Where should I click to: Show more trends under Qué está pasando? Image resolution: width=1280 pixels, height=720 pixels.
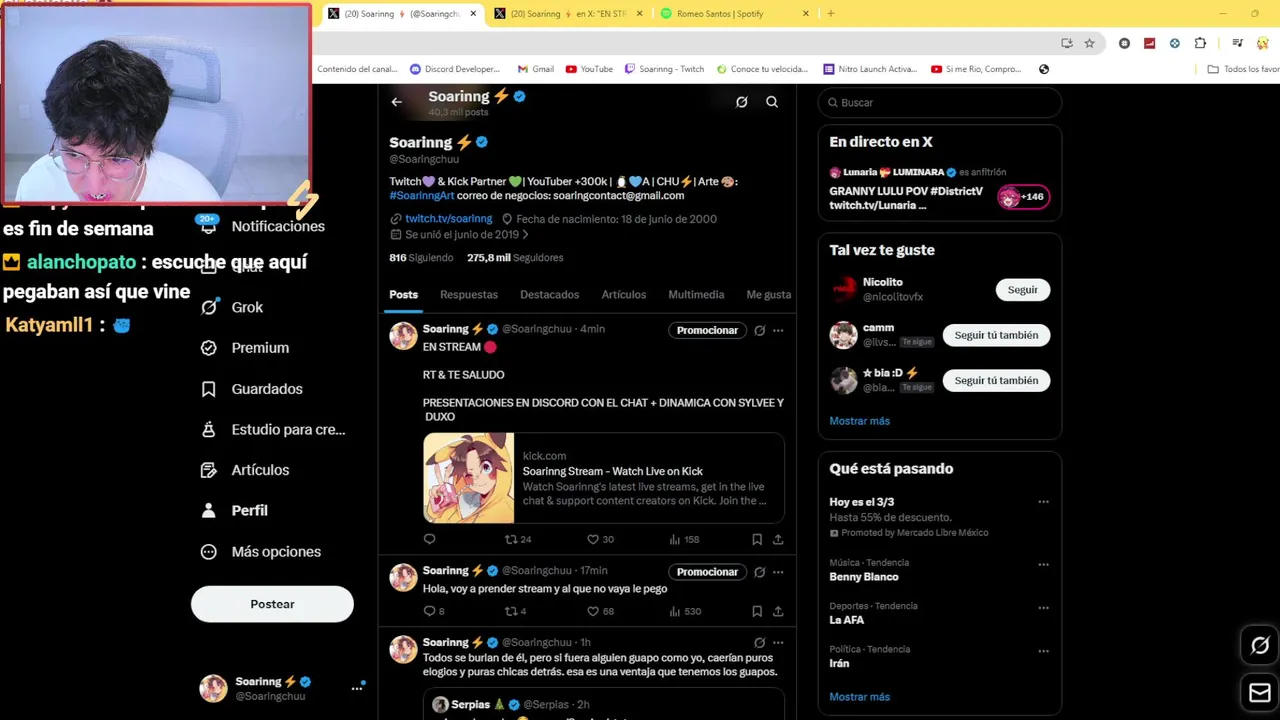pyautogui.click(x=859, y=697)
